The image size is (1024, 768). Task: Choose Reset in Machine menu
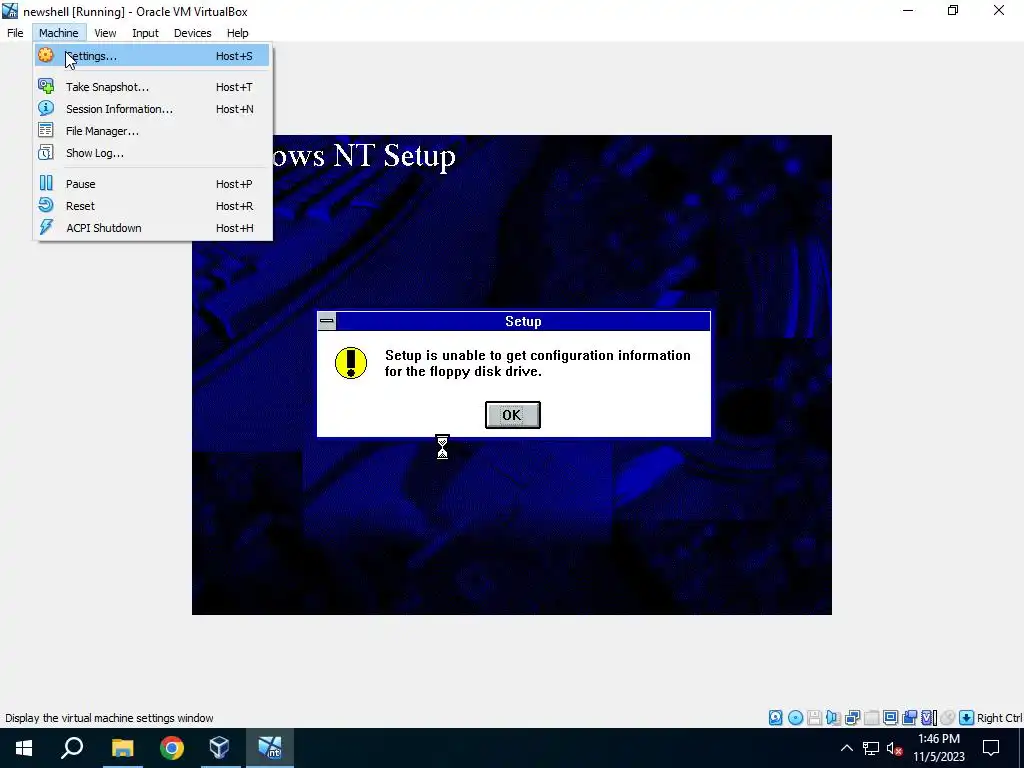(x=152, y=206)
